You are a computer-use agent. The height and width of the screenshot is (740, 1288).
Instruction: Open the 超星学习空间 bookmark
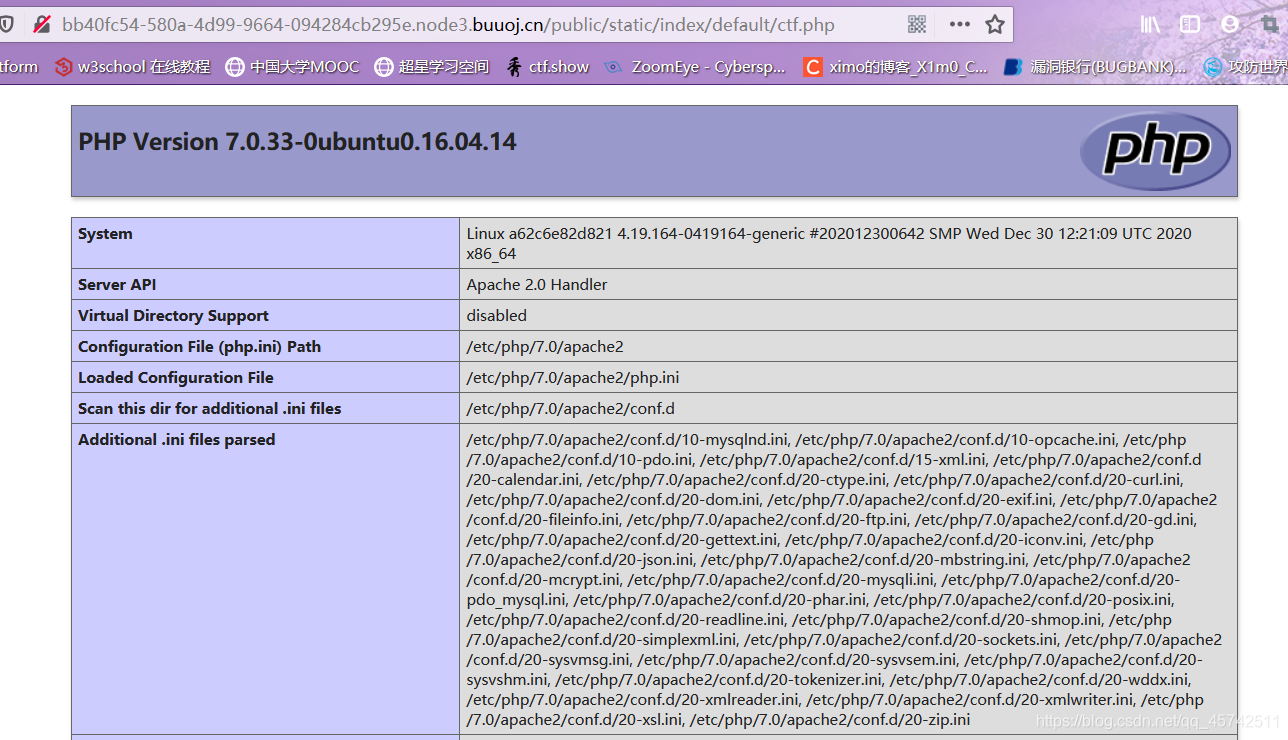pyautogui.click(x=432, y=67)
